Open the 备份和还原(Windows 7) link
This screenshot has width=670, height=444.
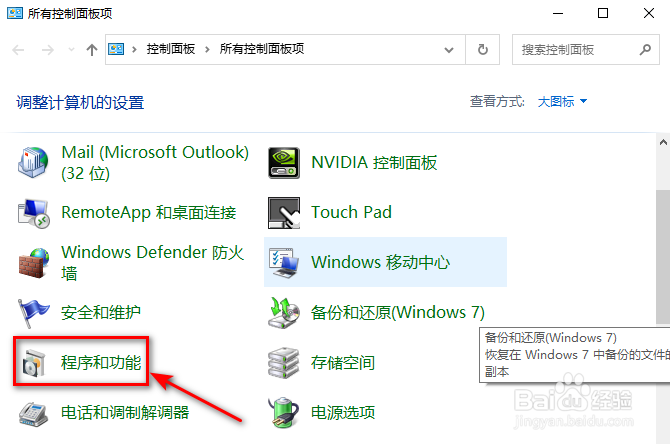pyautogui.click(x=398, y=313)
